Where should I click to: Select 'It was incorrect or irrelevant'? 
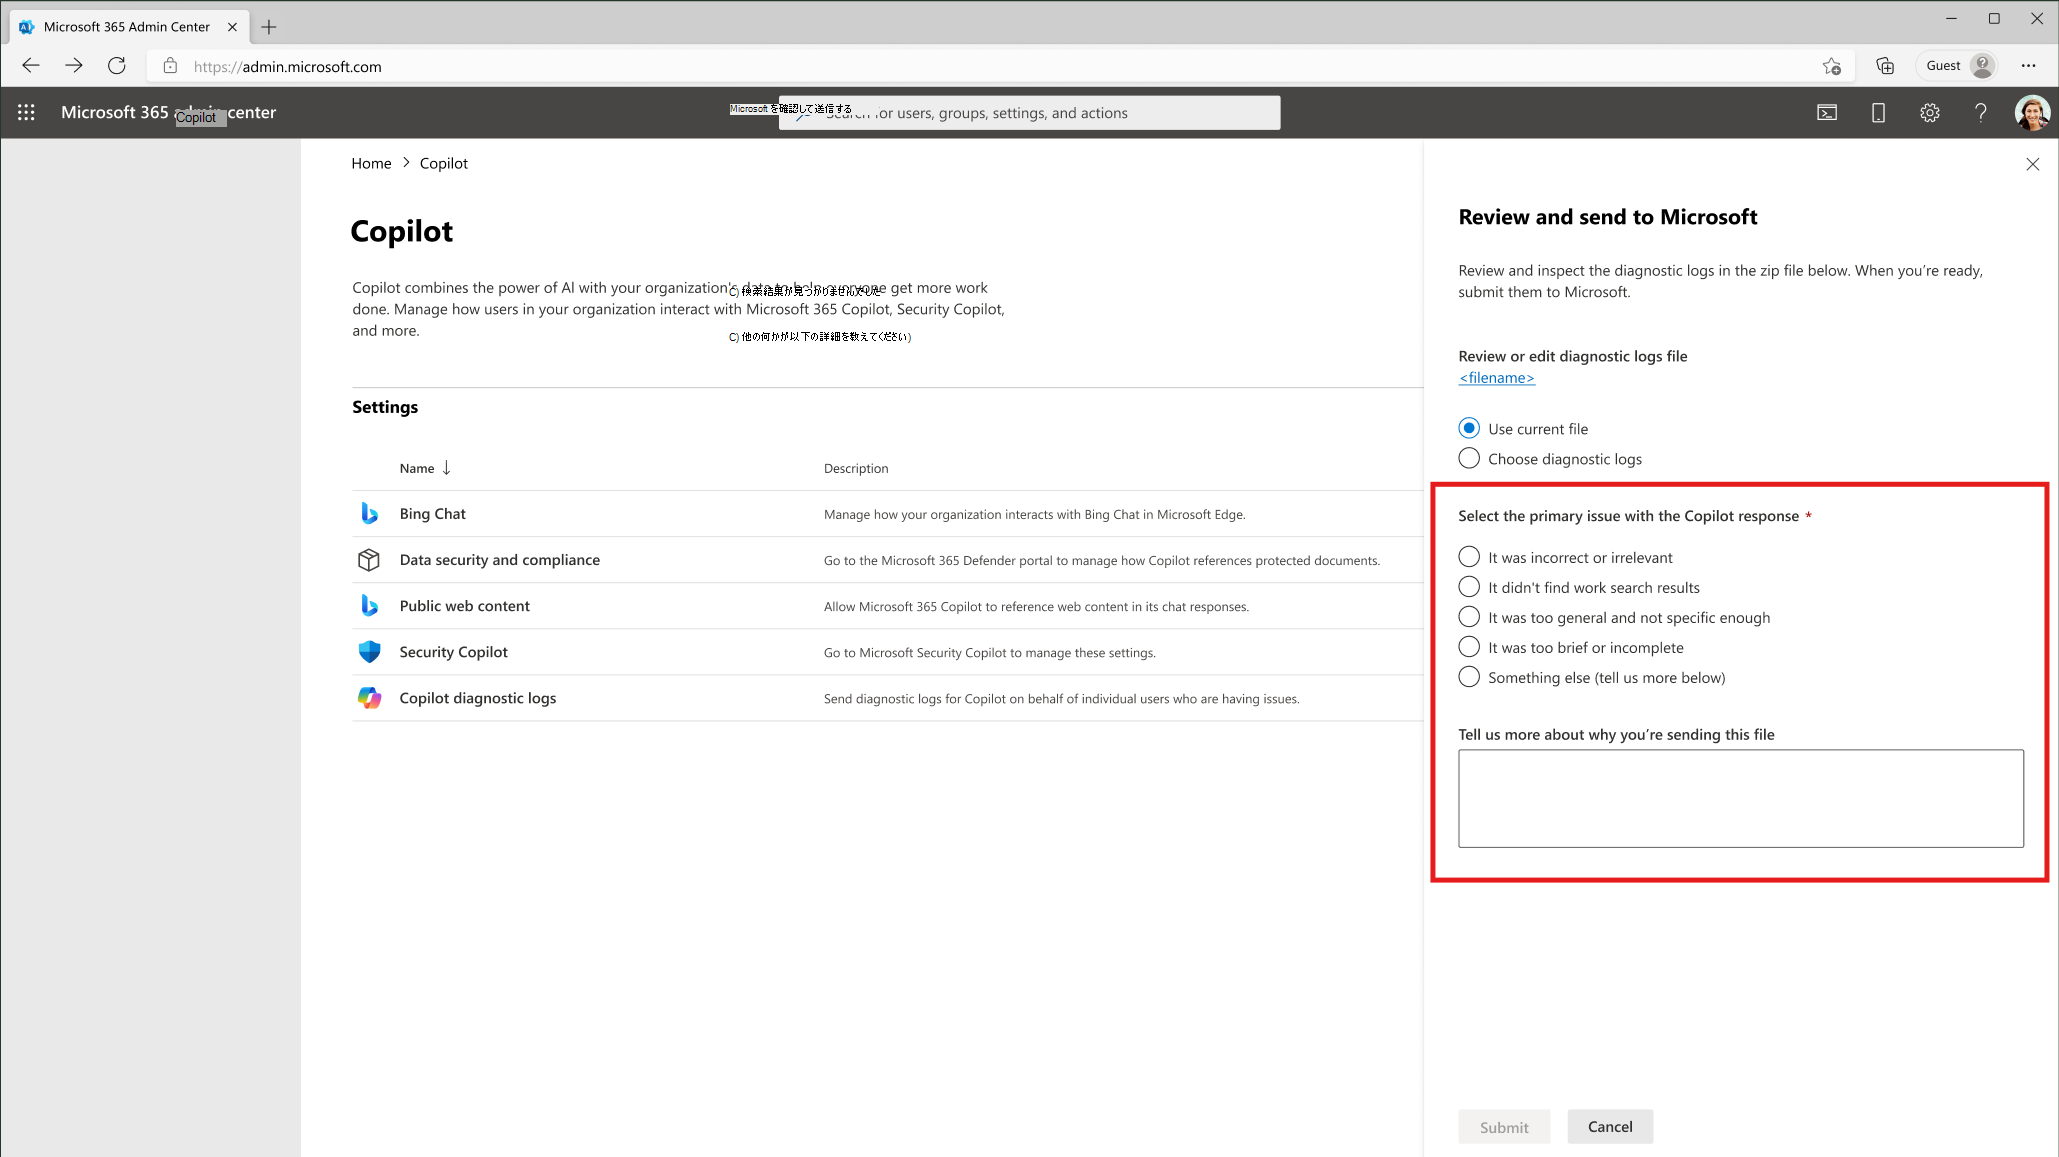tap(1469, 557)
